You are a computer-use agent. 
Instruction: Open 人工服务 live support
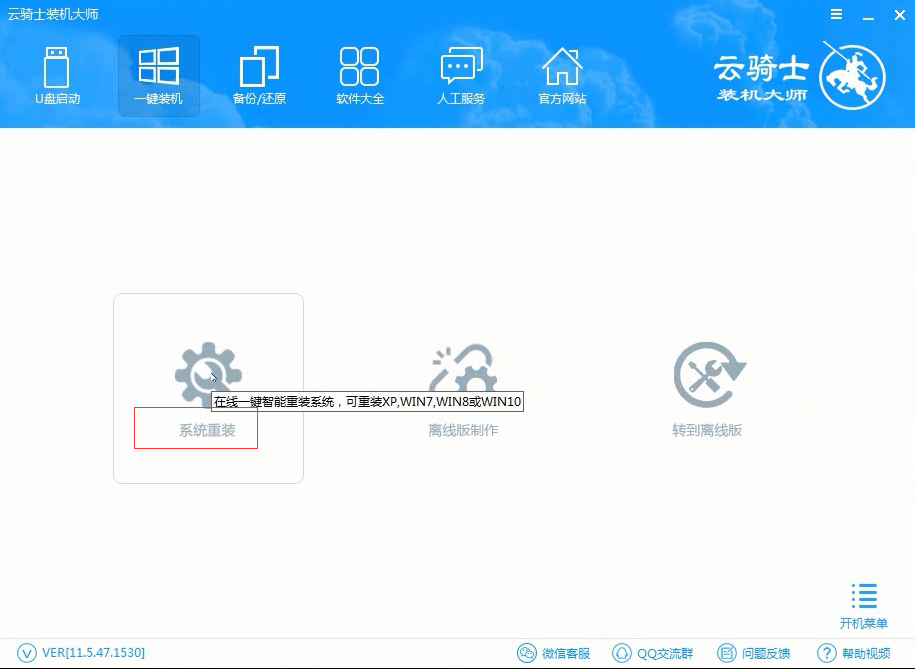click(x=461, y=76)
